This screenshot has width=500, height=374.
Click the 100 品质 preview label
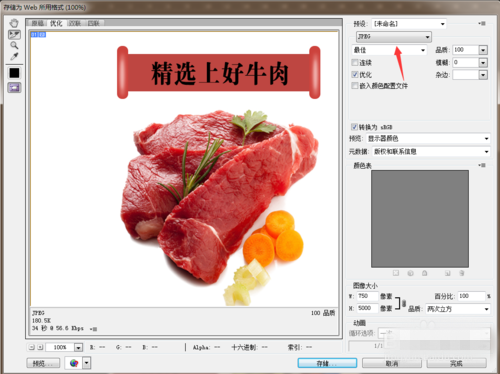[x=323, y=313]
